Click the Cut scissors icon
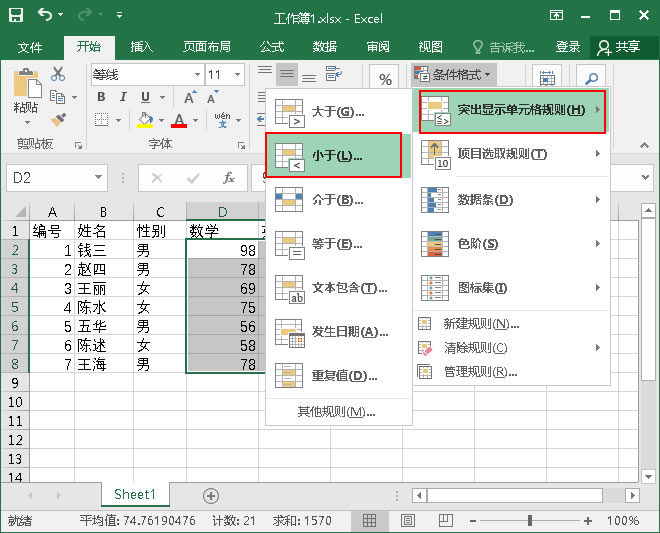The width and height of the screenshot is (660, 533). [58, 74]
